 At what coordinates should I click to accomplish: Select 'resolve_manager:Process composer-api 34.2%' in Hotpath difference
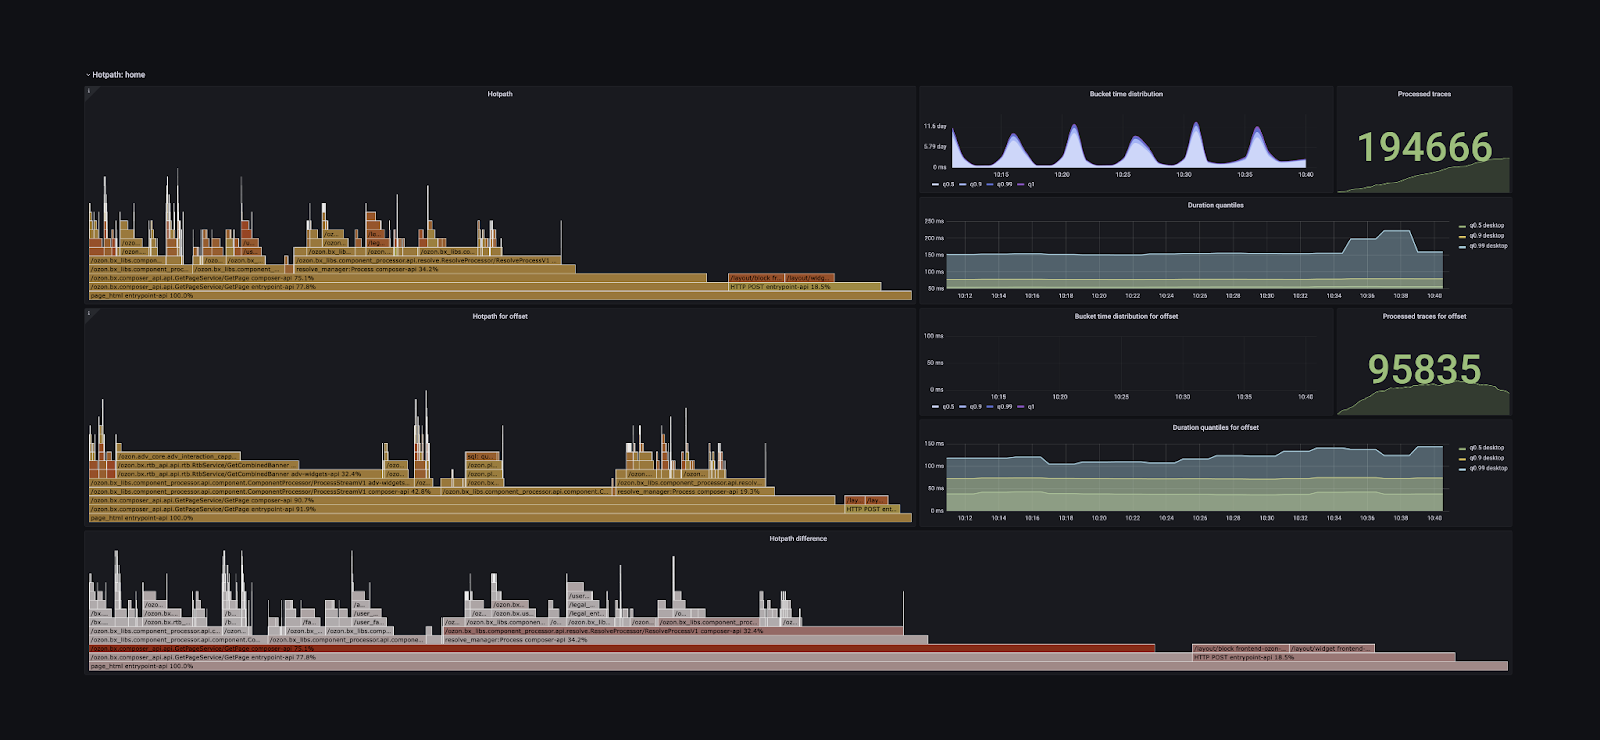686,640
